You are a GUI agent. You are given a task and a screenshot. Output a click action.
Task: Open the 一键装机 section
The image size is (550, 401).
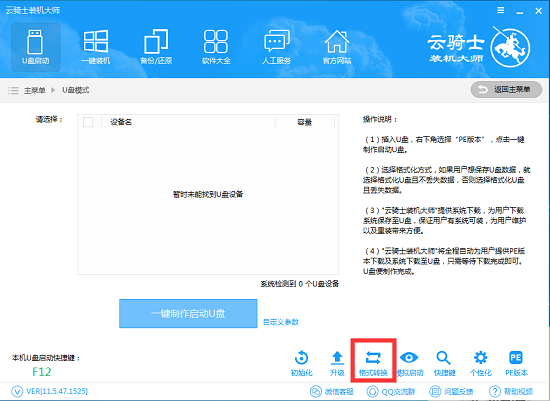tap(96, 47)
